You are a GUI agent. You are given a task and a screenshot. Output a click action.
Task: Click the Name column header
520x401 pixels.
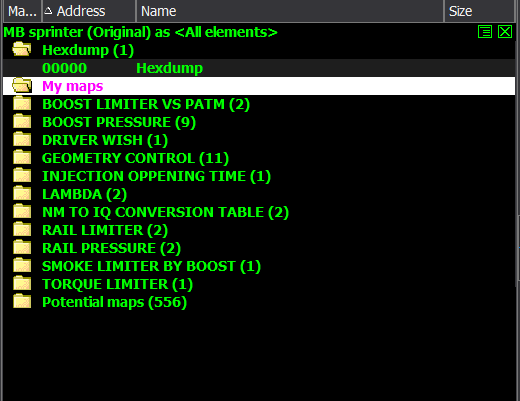click(x=290, y=11)
